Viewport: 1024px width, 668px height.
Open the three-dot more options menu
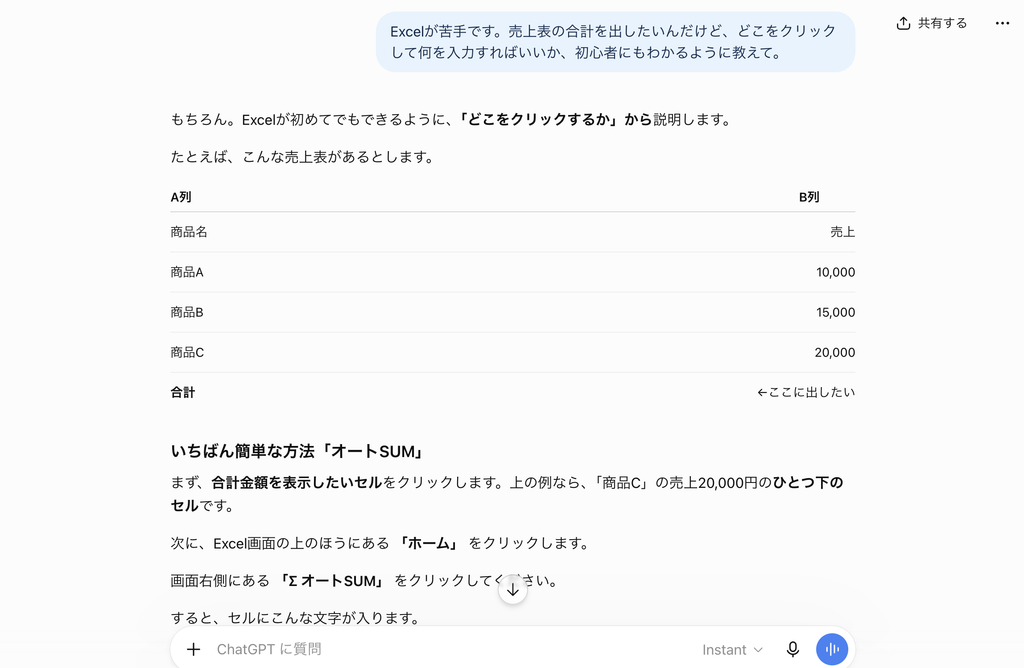click(x=1002, y=24)
